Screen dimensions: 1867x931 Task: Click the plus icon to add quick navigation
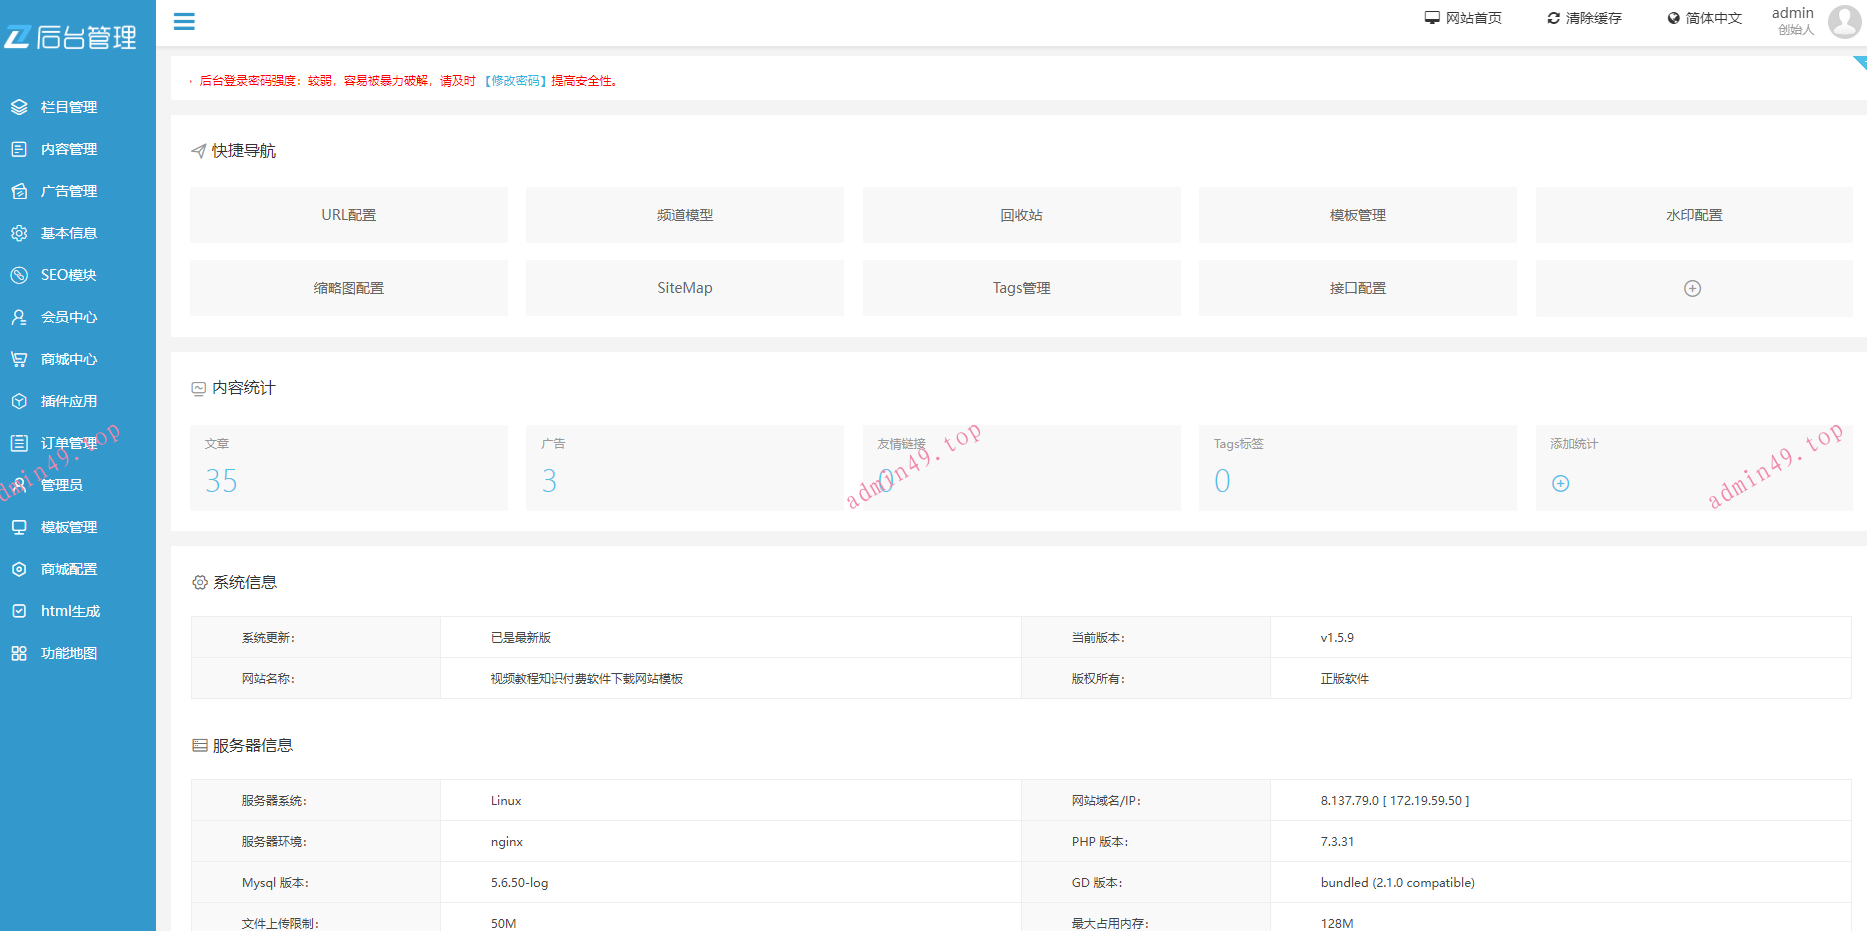[x=1692, y=288]
